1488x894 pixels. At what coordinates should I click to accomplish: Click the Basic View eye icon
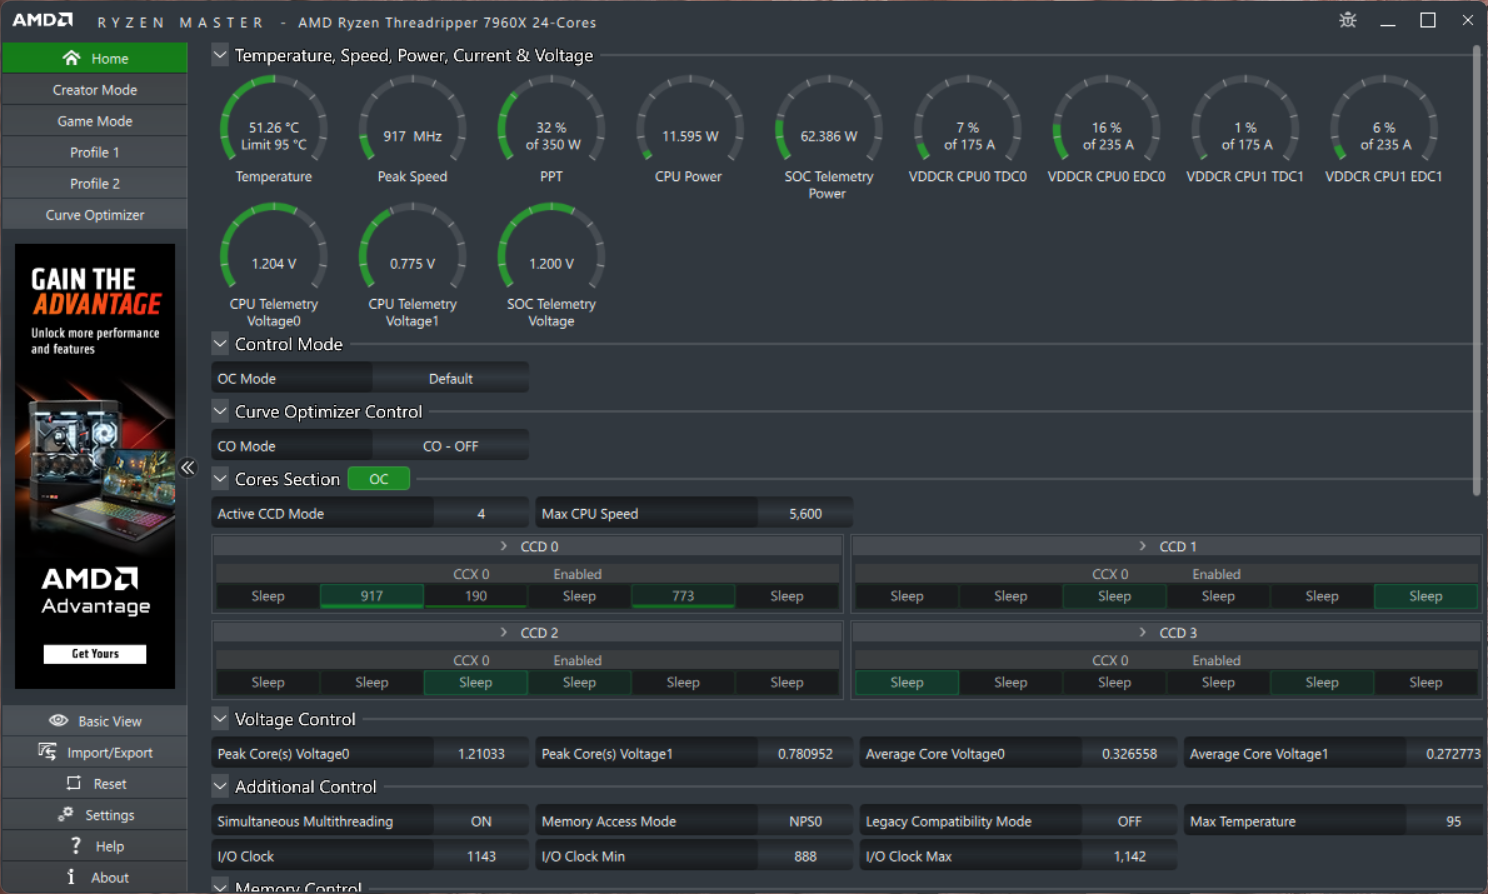click(x=59, y=720)
